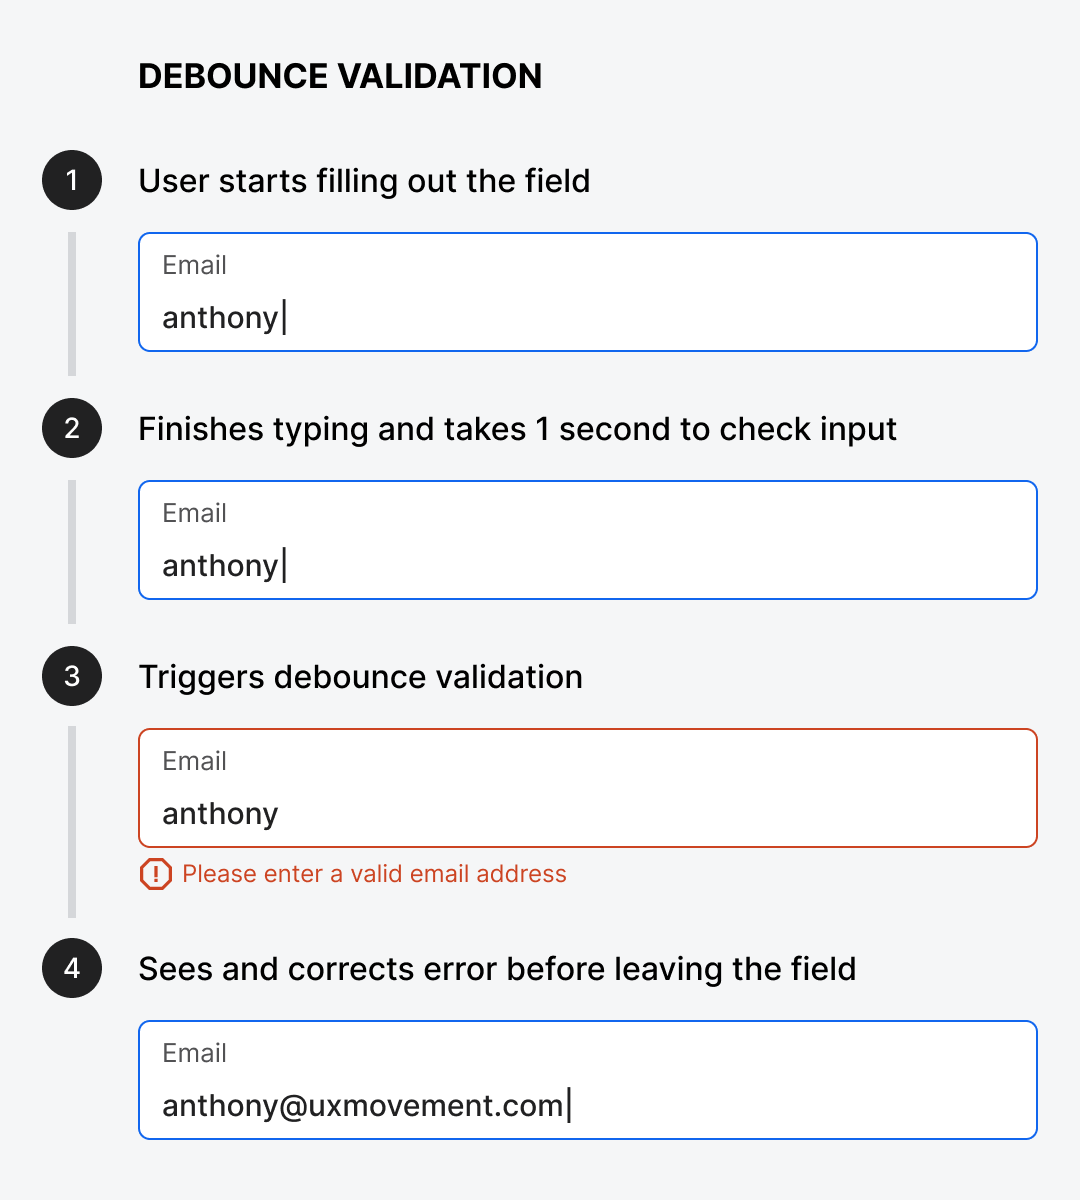Click the gray connector line below step 2
1080x1200 pixels.
(72, 552)
